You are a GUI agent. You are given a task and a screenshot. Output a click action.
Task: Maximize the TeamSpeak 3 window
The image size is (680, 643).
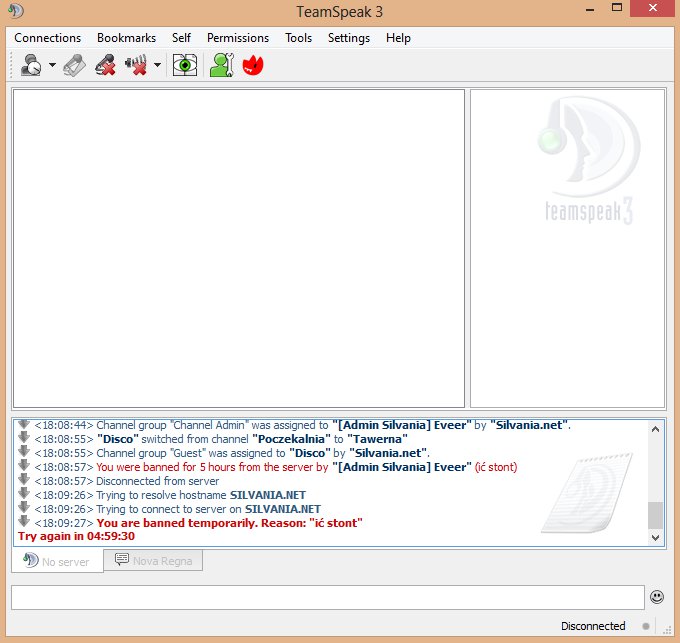[617, 8]
